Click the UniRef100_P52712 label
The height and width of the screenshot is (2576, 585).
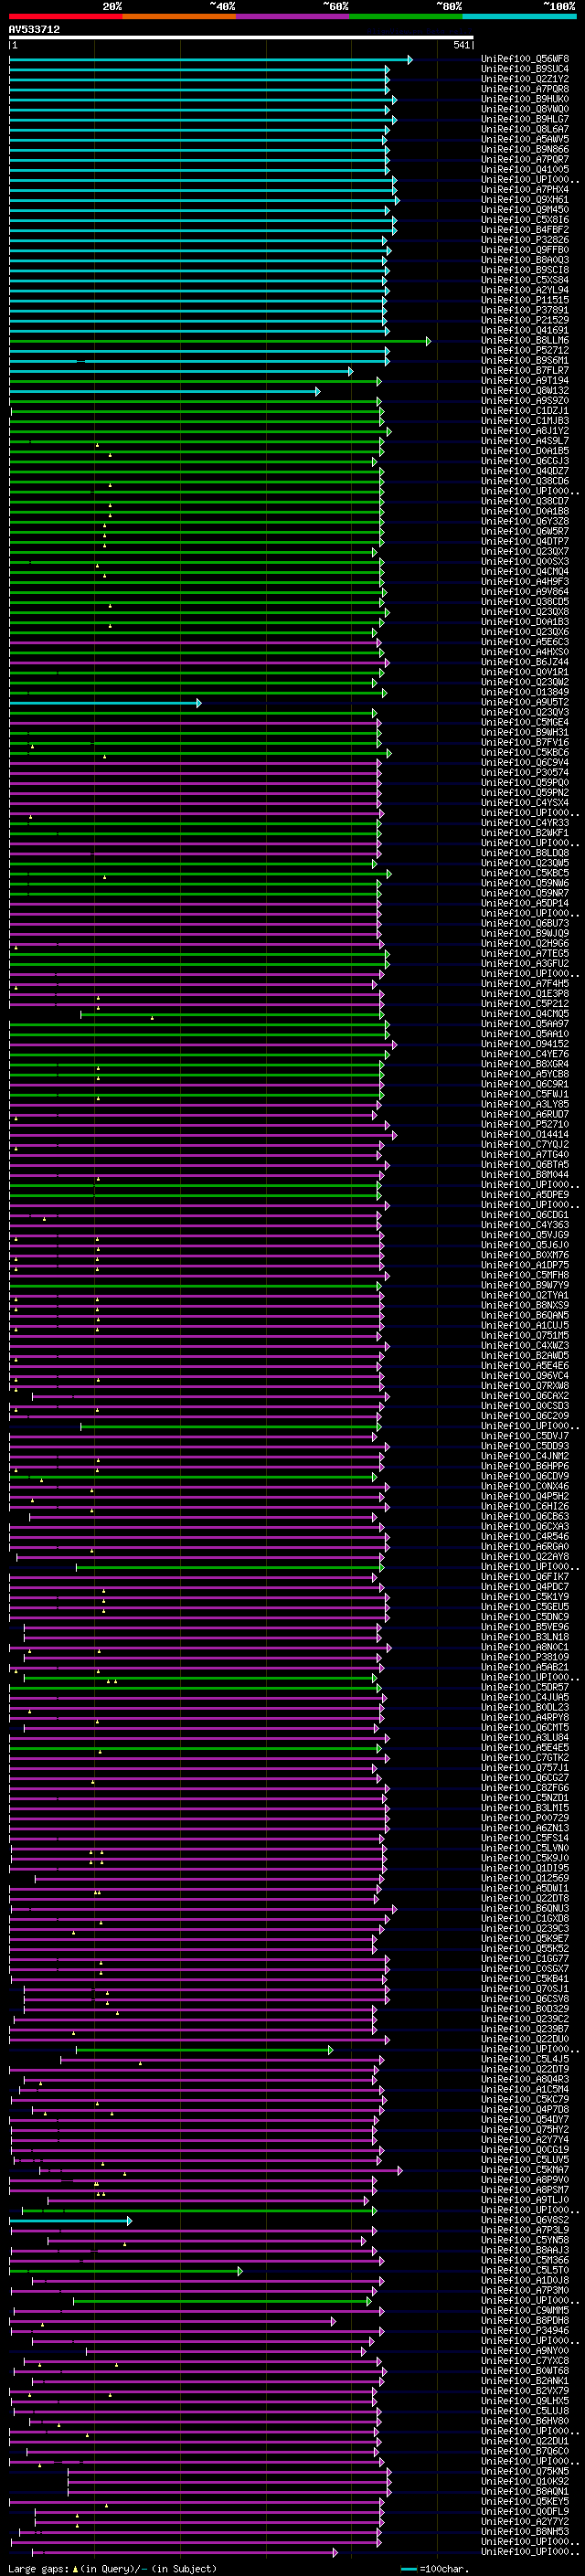pyautogui.click(x=525, y=351)
